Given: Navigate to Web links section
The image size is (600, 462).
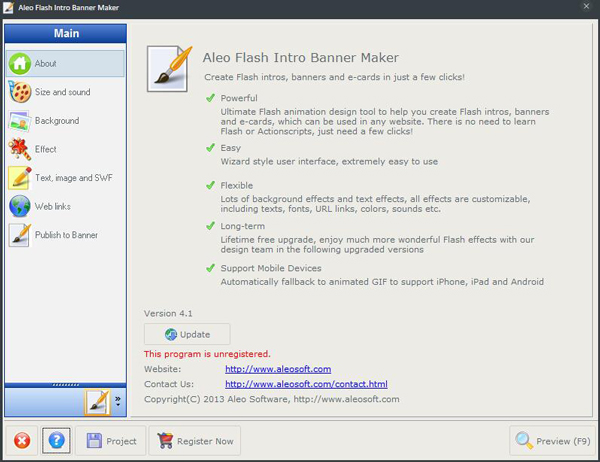Looking at the screenshot, I should [x=53, y=206].
